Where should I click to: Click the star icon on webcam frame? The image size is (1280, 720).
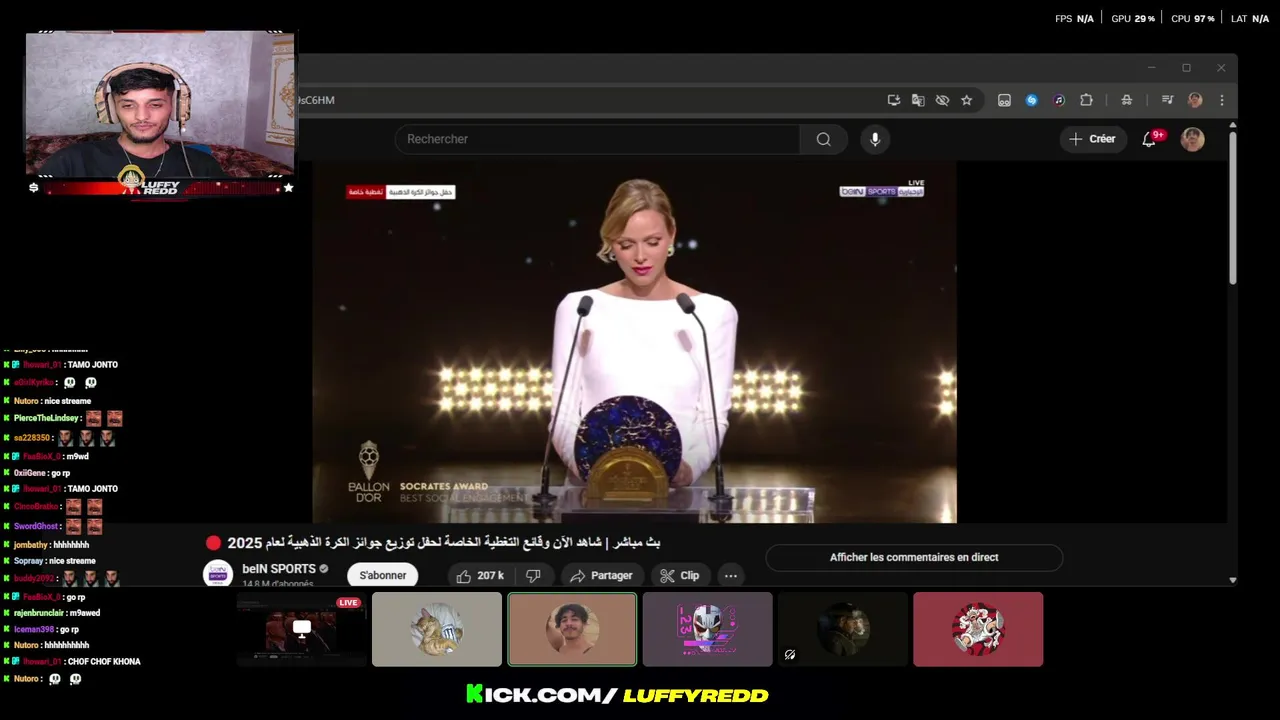coord(288,187)
